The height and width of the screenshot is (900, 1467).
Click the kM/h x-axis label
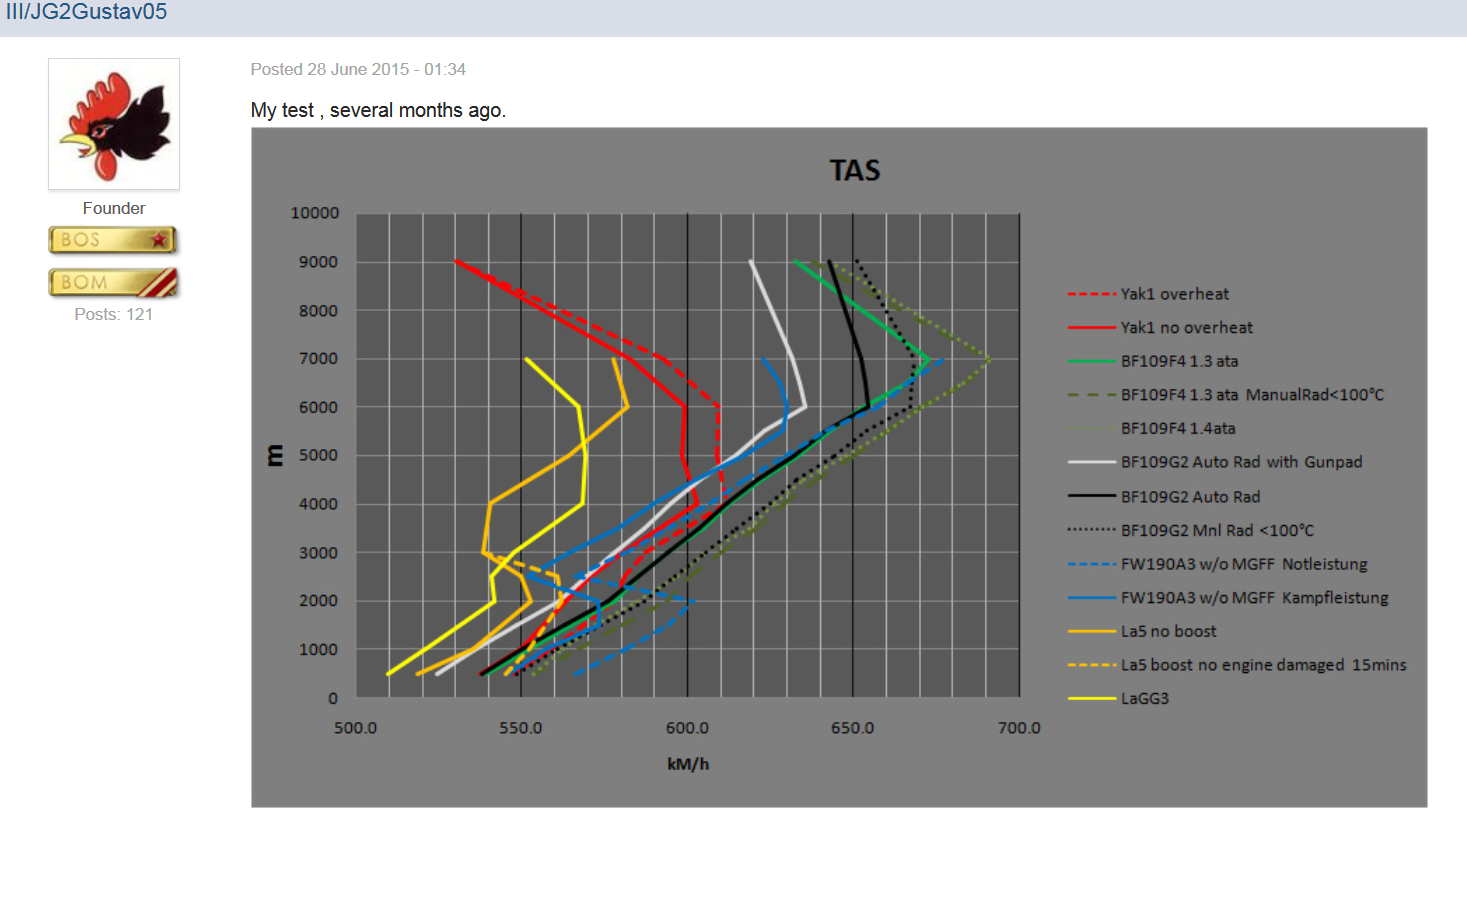coord(688,764)
